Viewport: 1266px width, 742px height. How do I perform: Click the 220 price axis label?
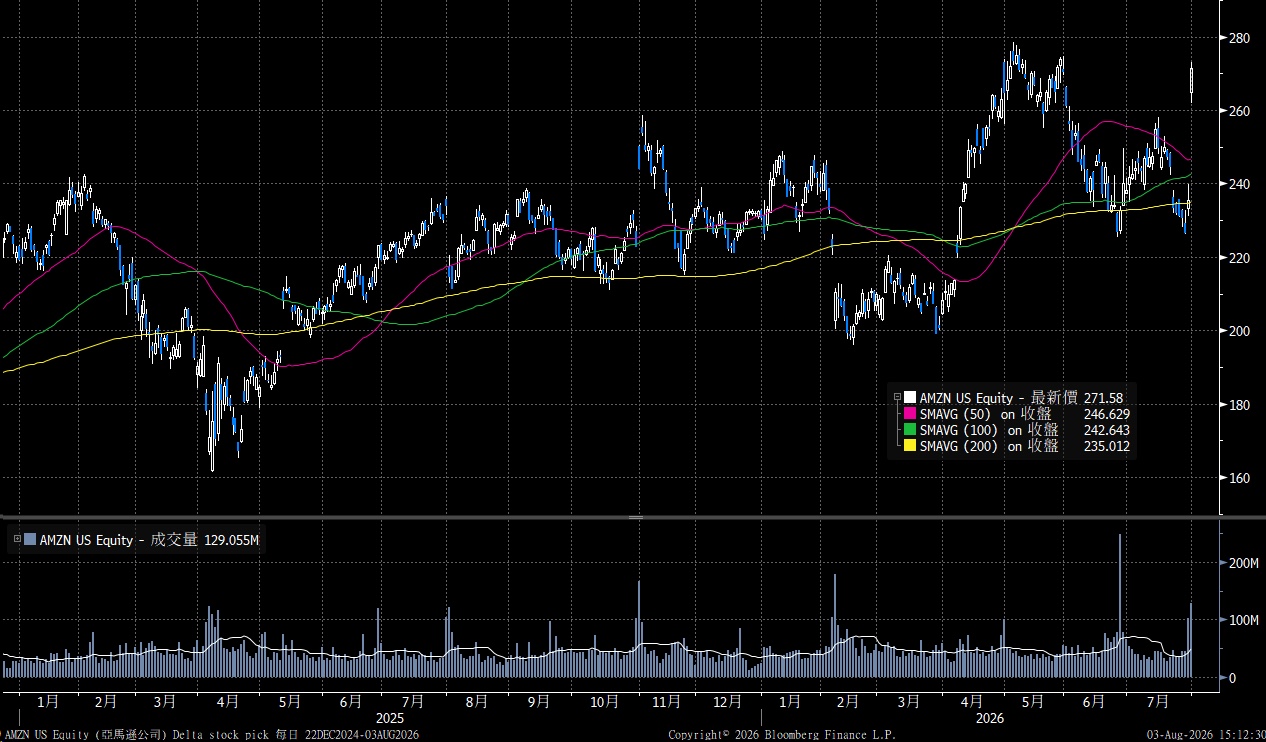[x=1239, y=258]
